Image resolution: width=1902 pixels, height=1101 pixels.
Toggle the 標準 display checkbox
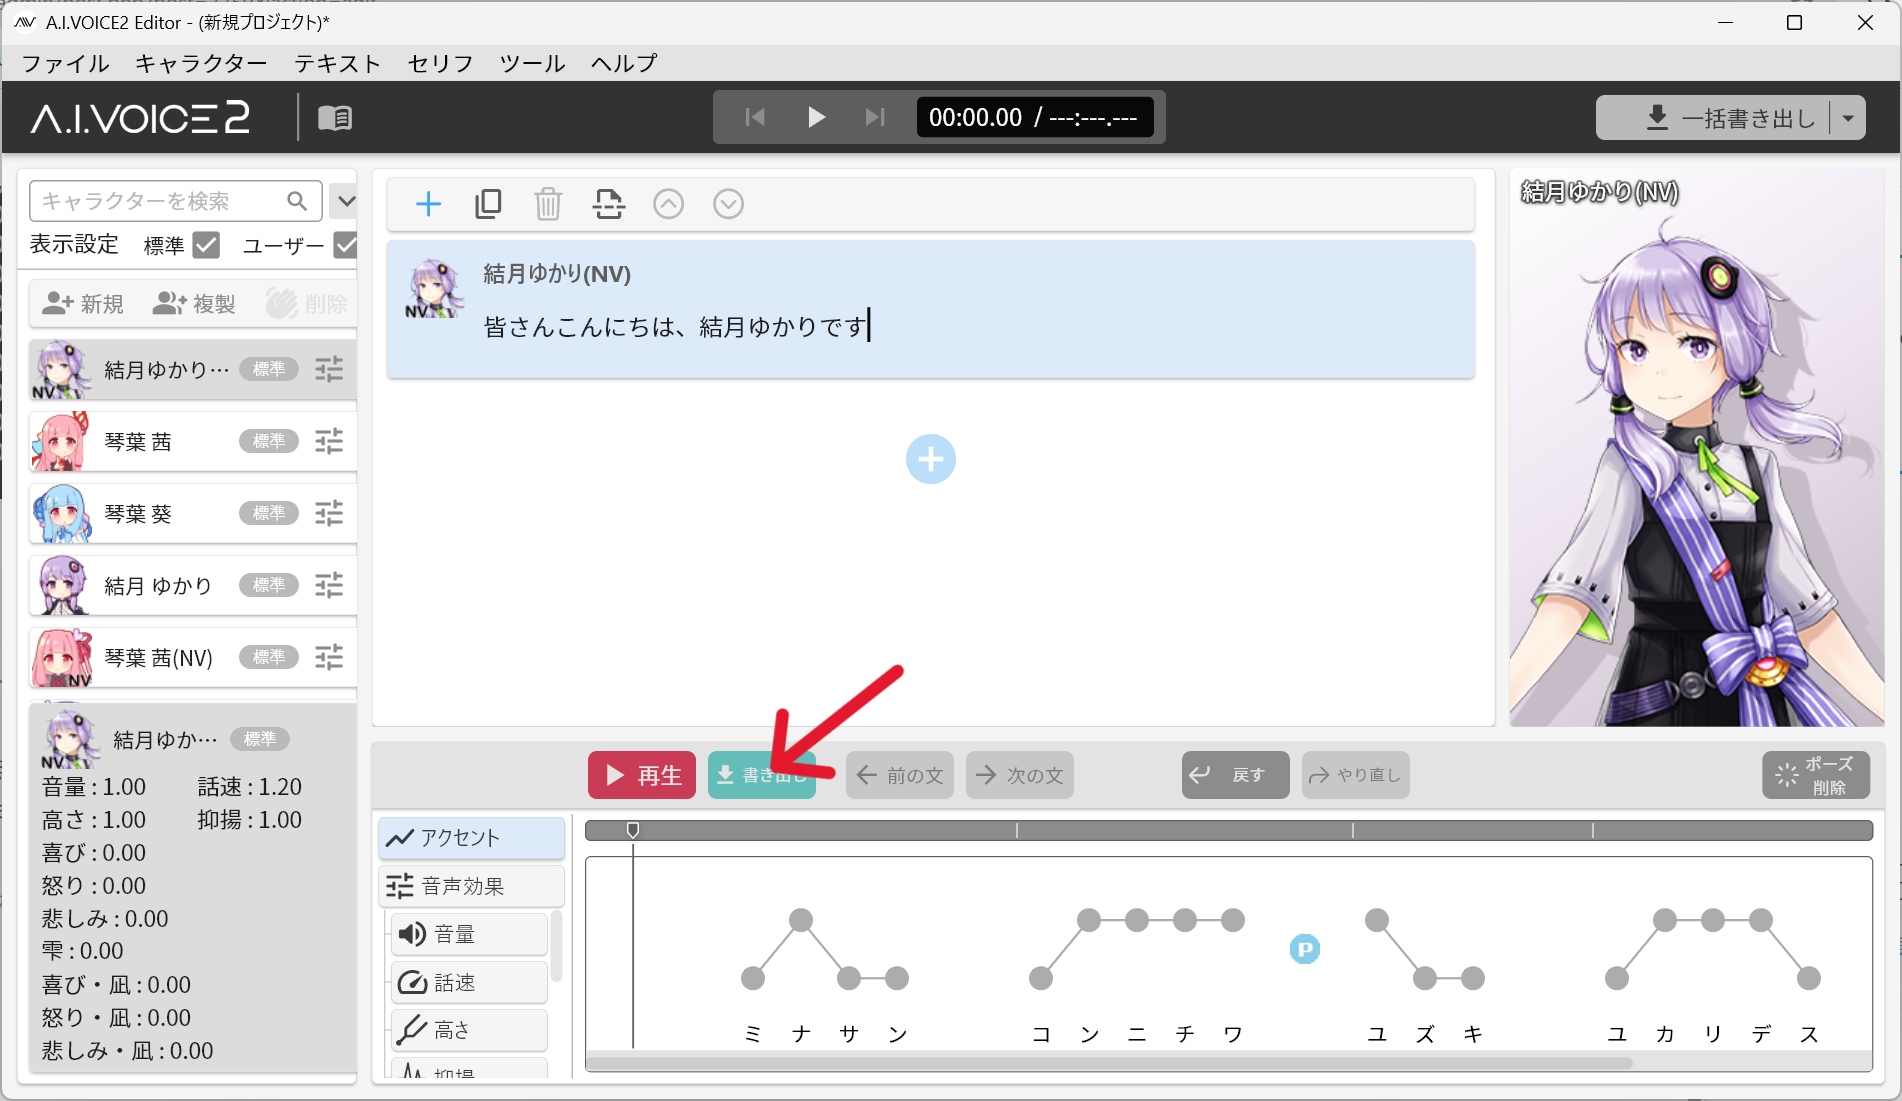(206, 245)
